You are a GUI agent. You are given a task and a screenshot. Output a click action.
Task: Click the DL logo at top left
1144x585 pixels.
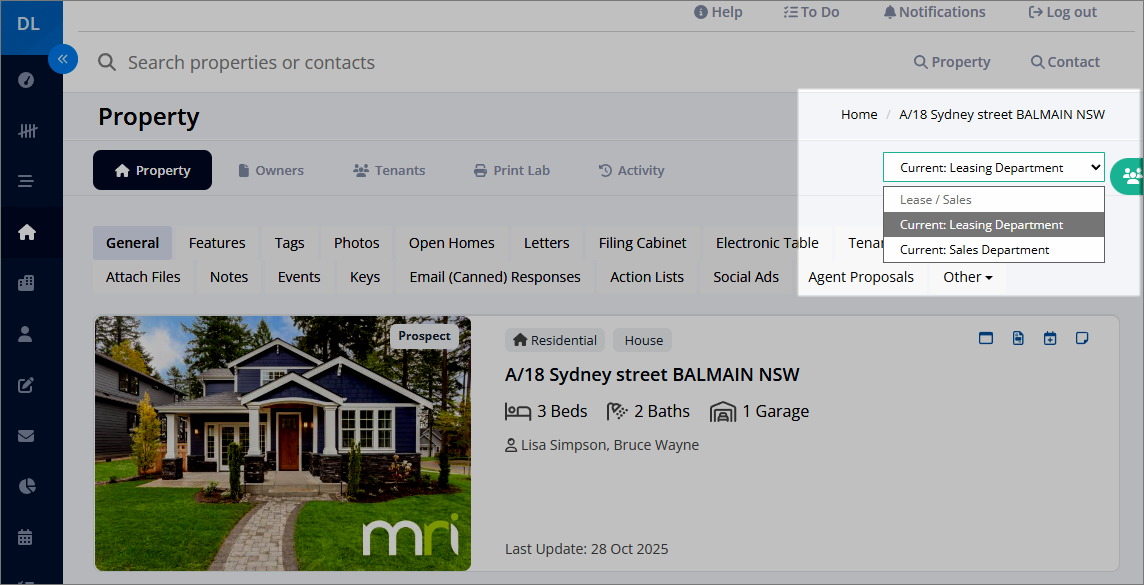coord(28,24)
